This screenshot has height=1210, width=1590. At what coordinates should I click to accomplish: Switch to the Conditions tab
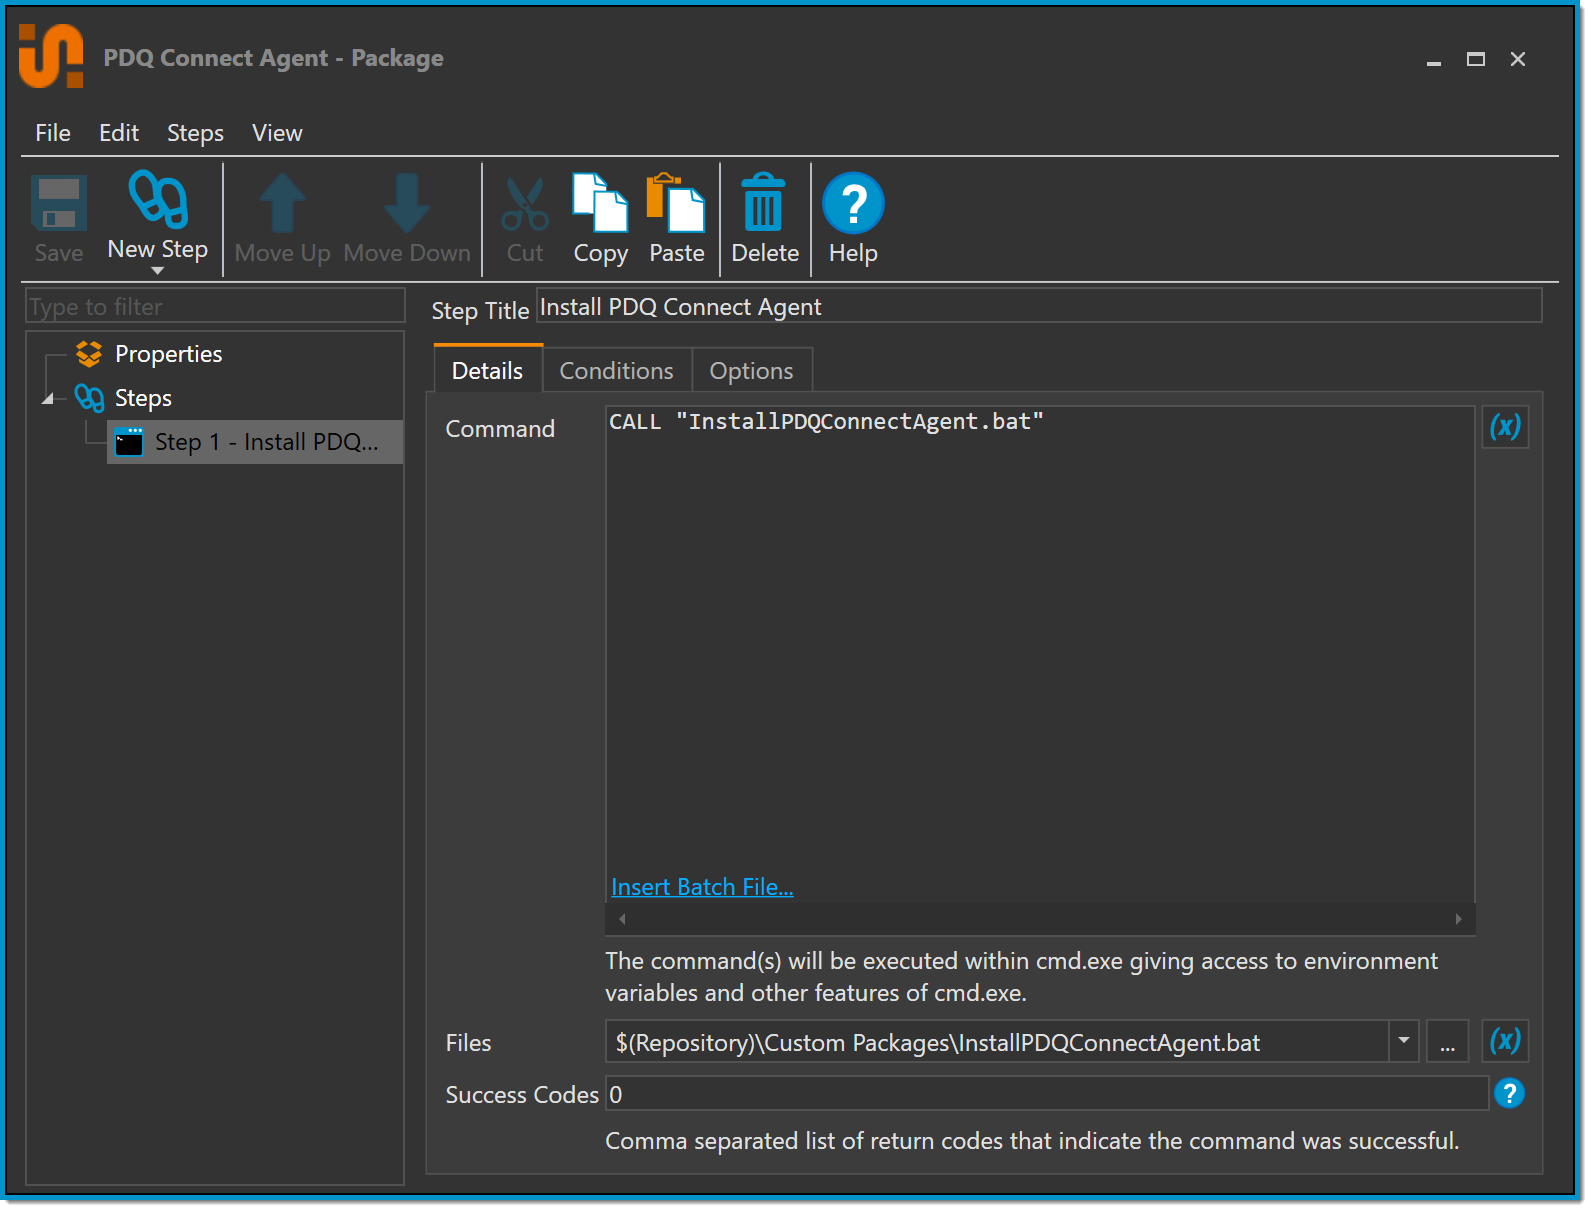(x=617, y=370)
